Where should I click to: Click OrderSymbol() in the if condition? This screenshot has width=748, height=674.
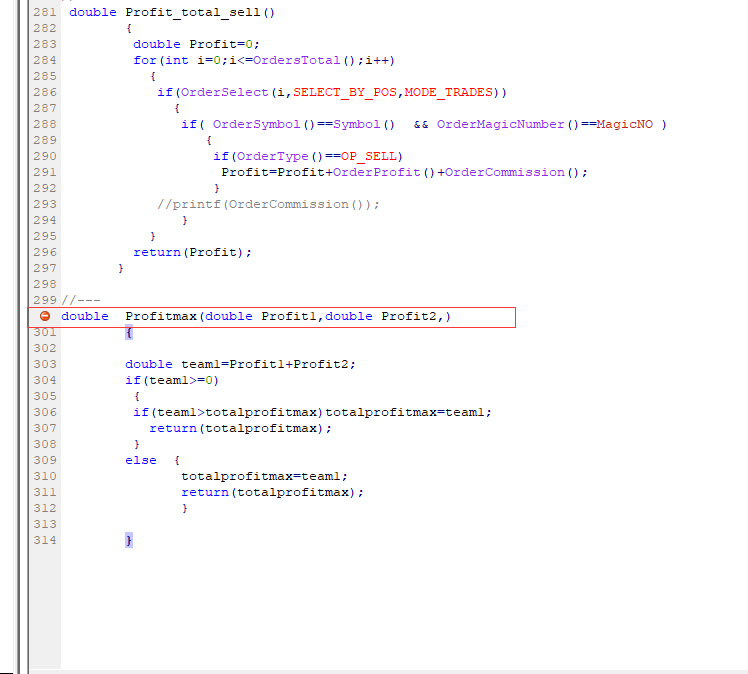tap(264, 124)
